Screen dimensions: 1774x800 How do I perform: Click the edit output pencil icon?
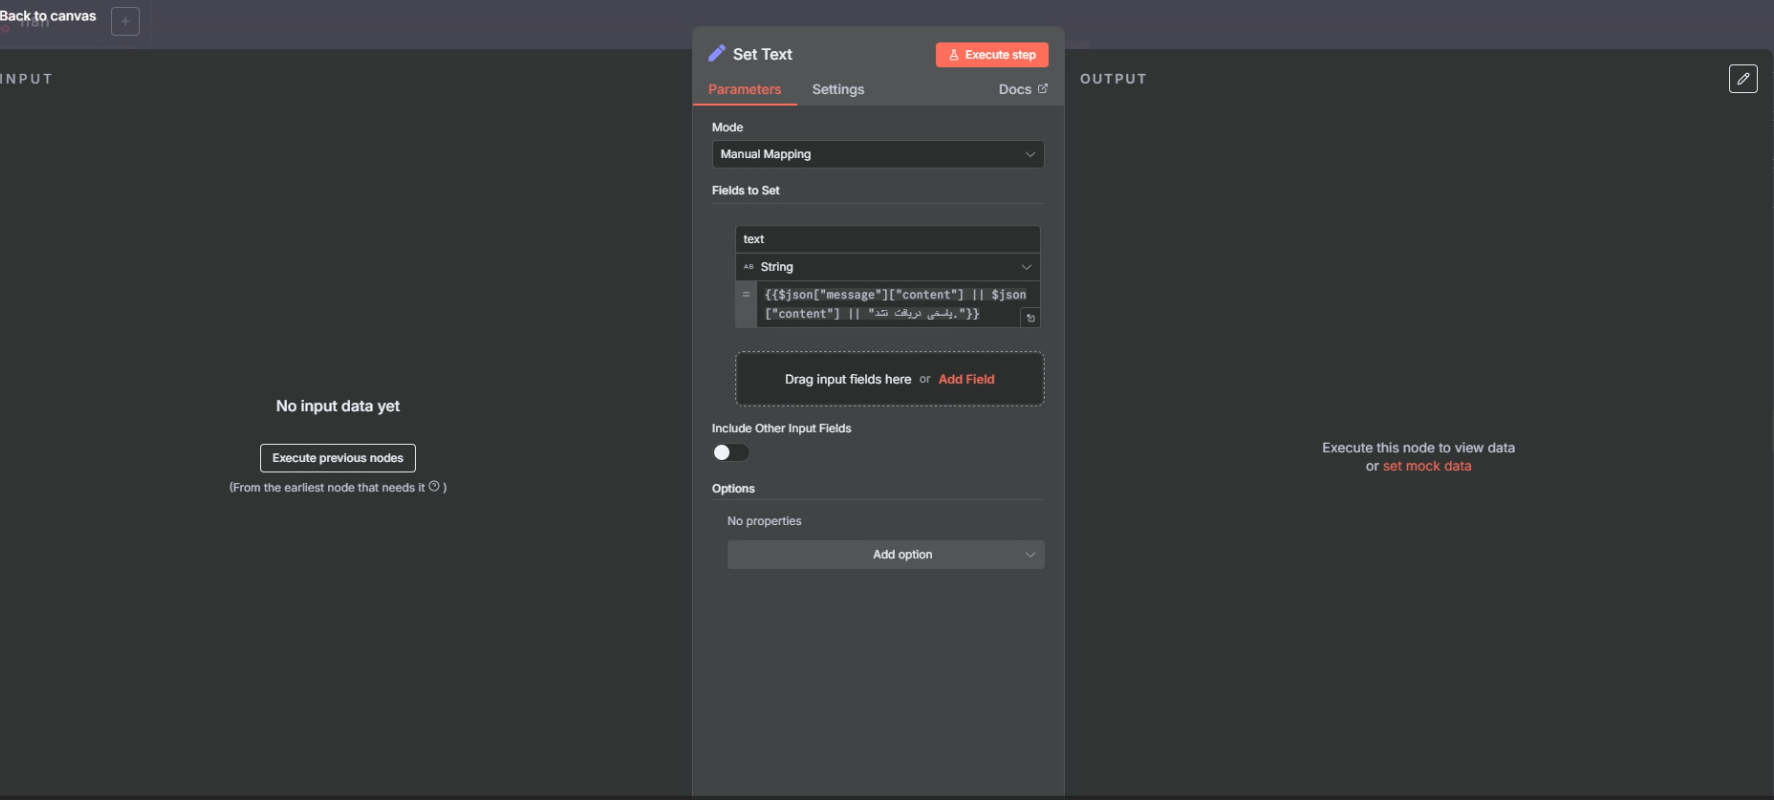tap(1742, 79)
